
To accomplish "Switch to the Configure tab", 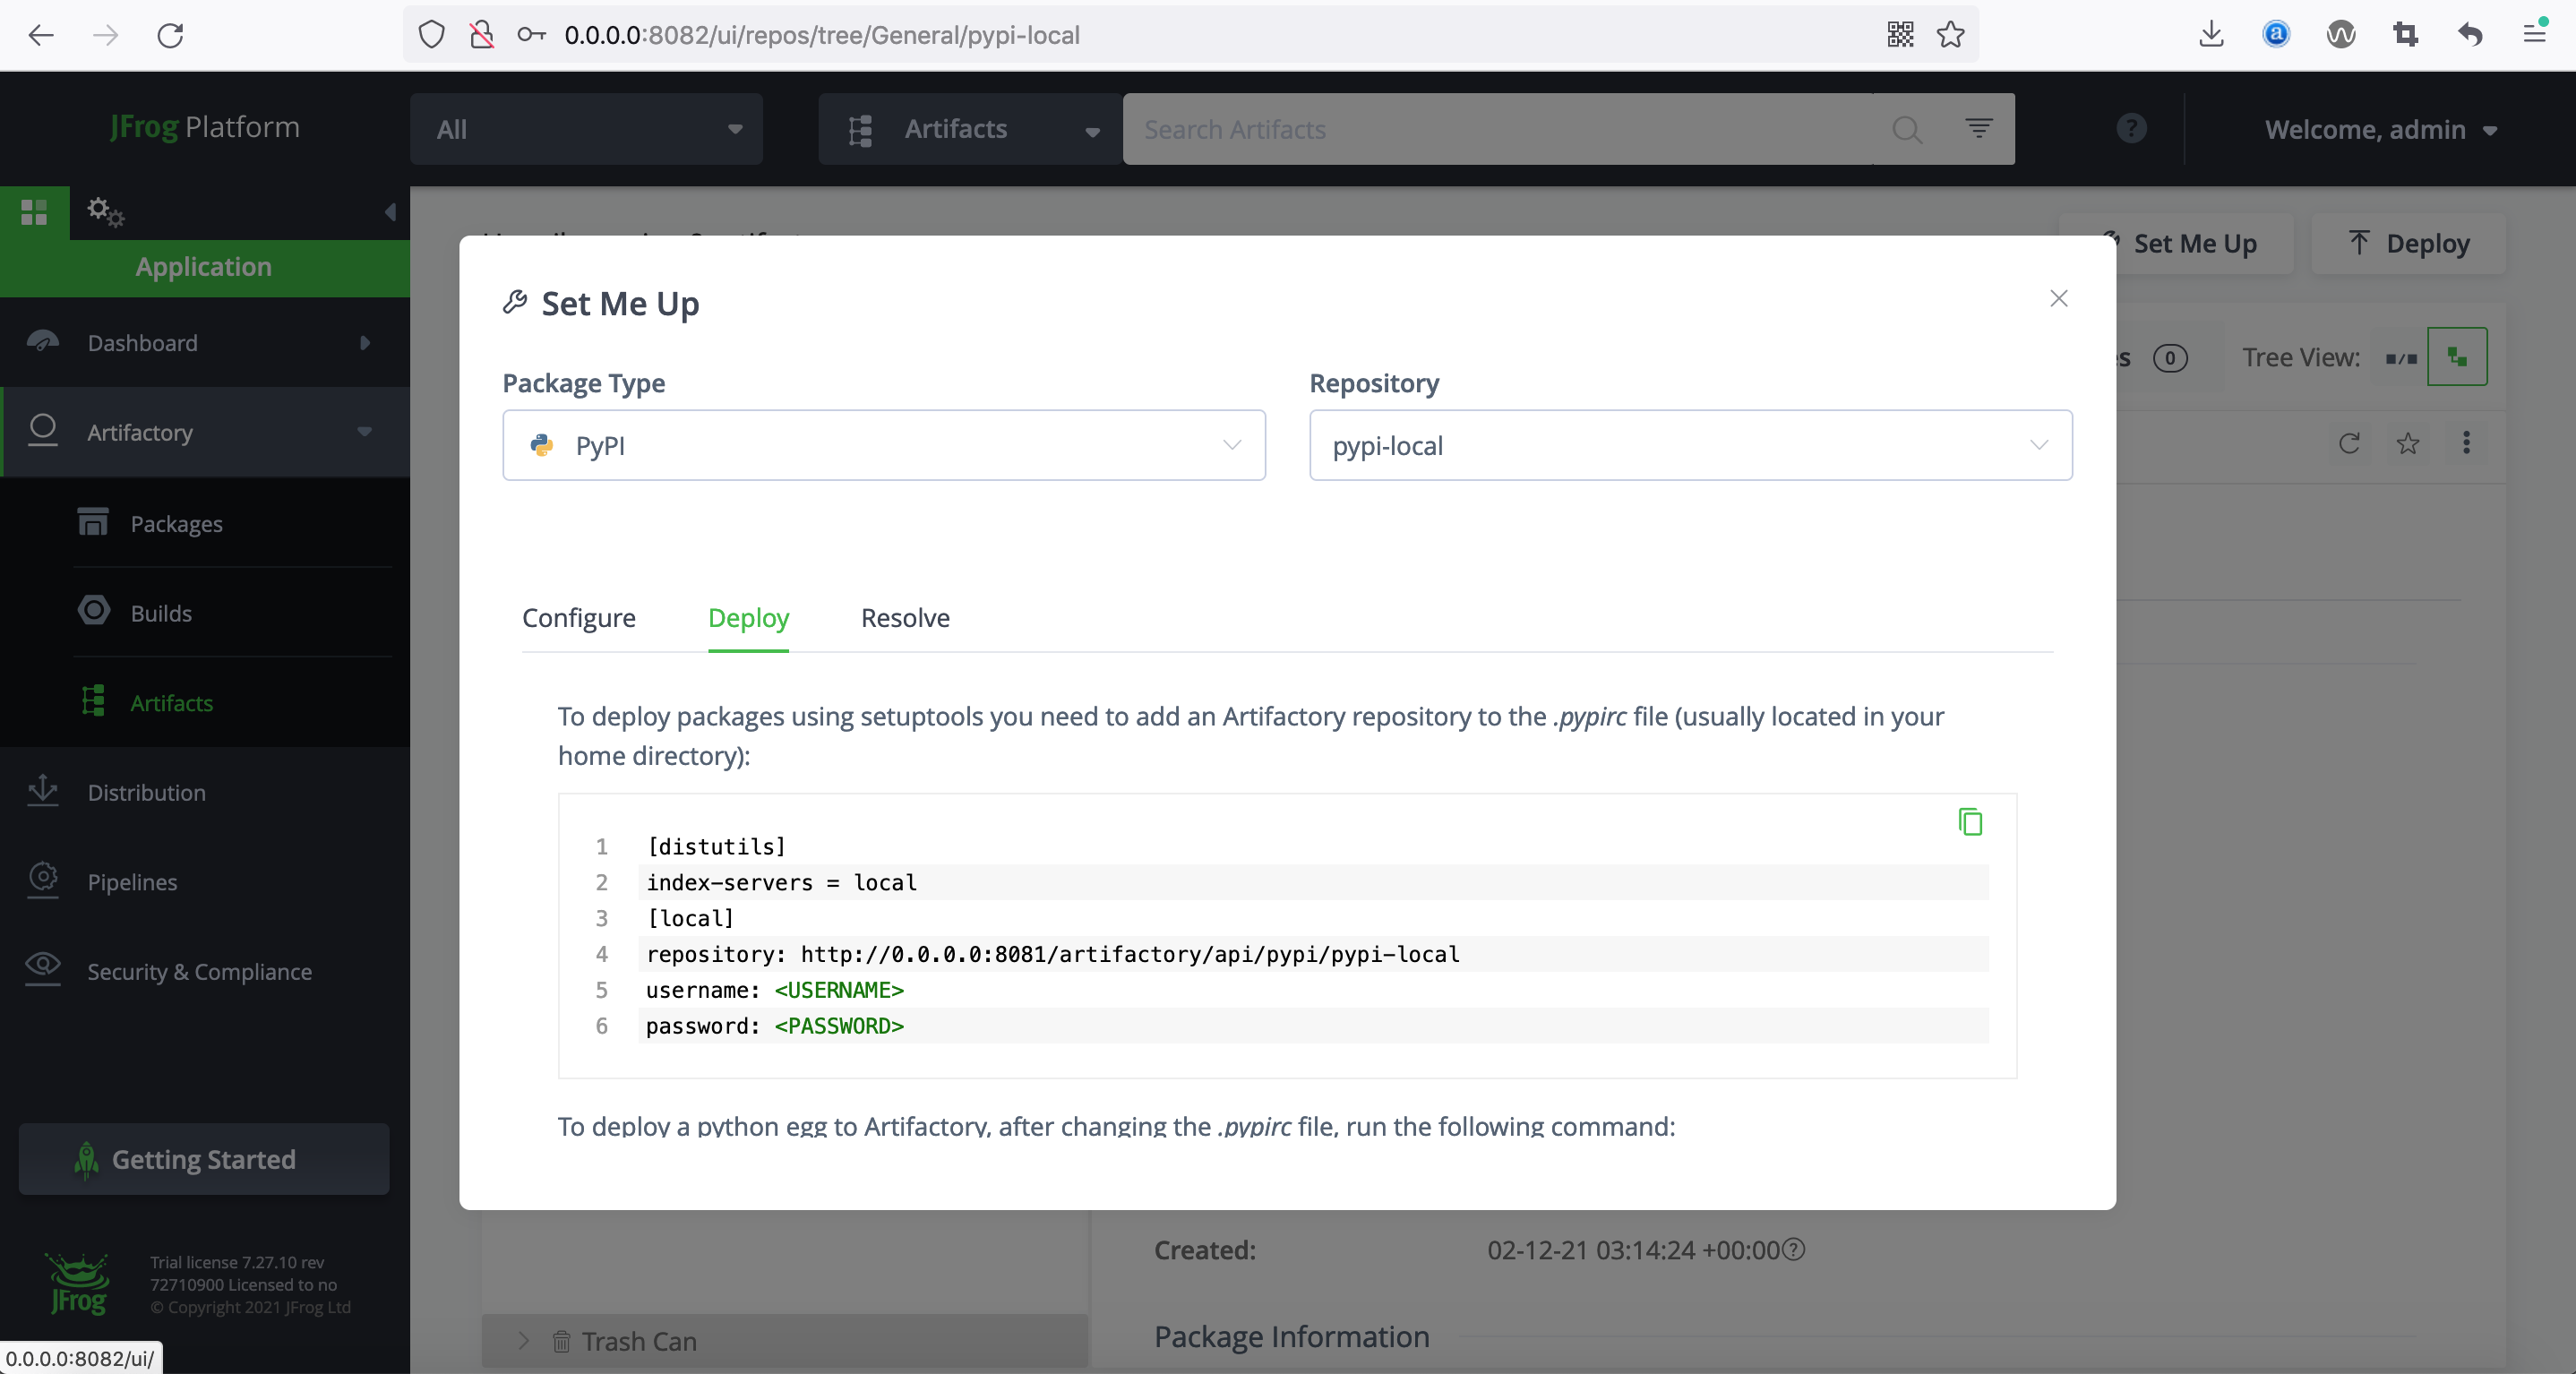I will point(578,618).
